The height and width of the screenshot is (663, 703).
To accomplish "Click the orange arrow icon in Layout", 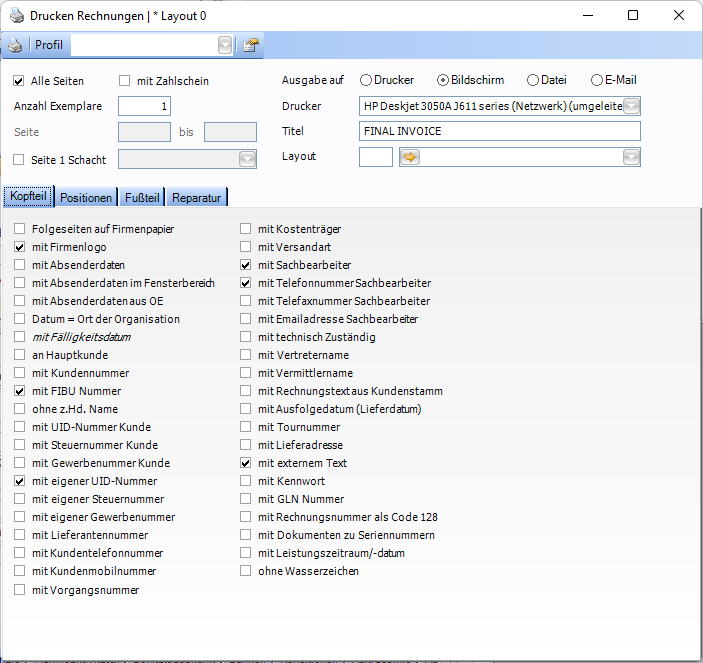I will click(410, 157).
